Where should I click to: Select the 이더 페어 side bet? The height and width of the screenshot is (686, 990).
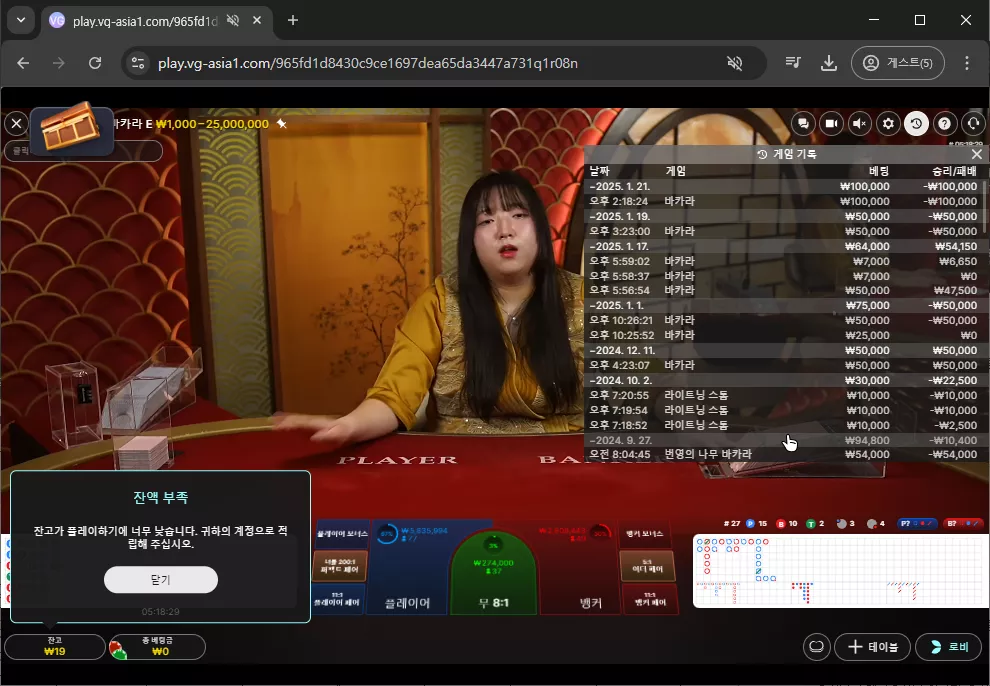click(647, 565)
